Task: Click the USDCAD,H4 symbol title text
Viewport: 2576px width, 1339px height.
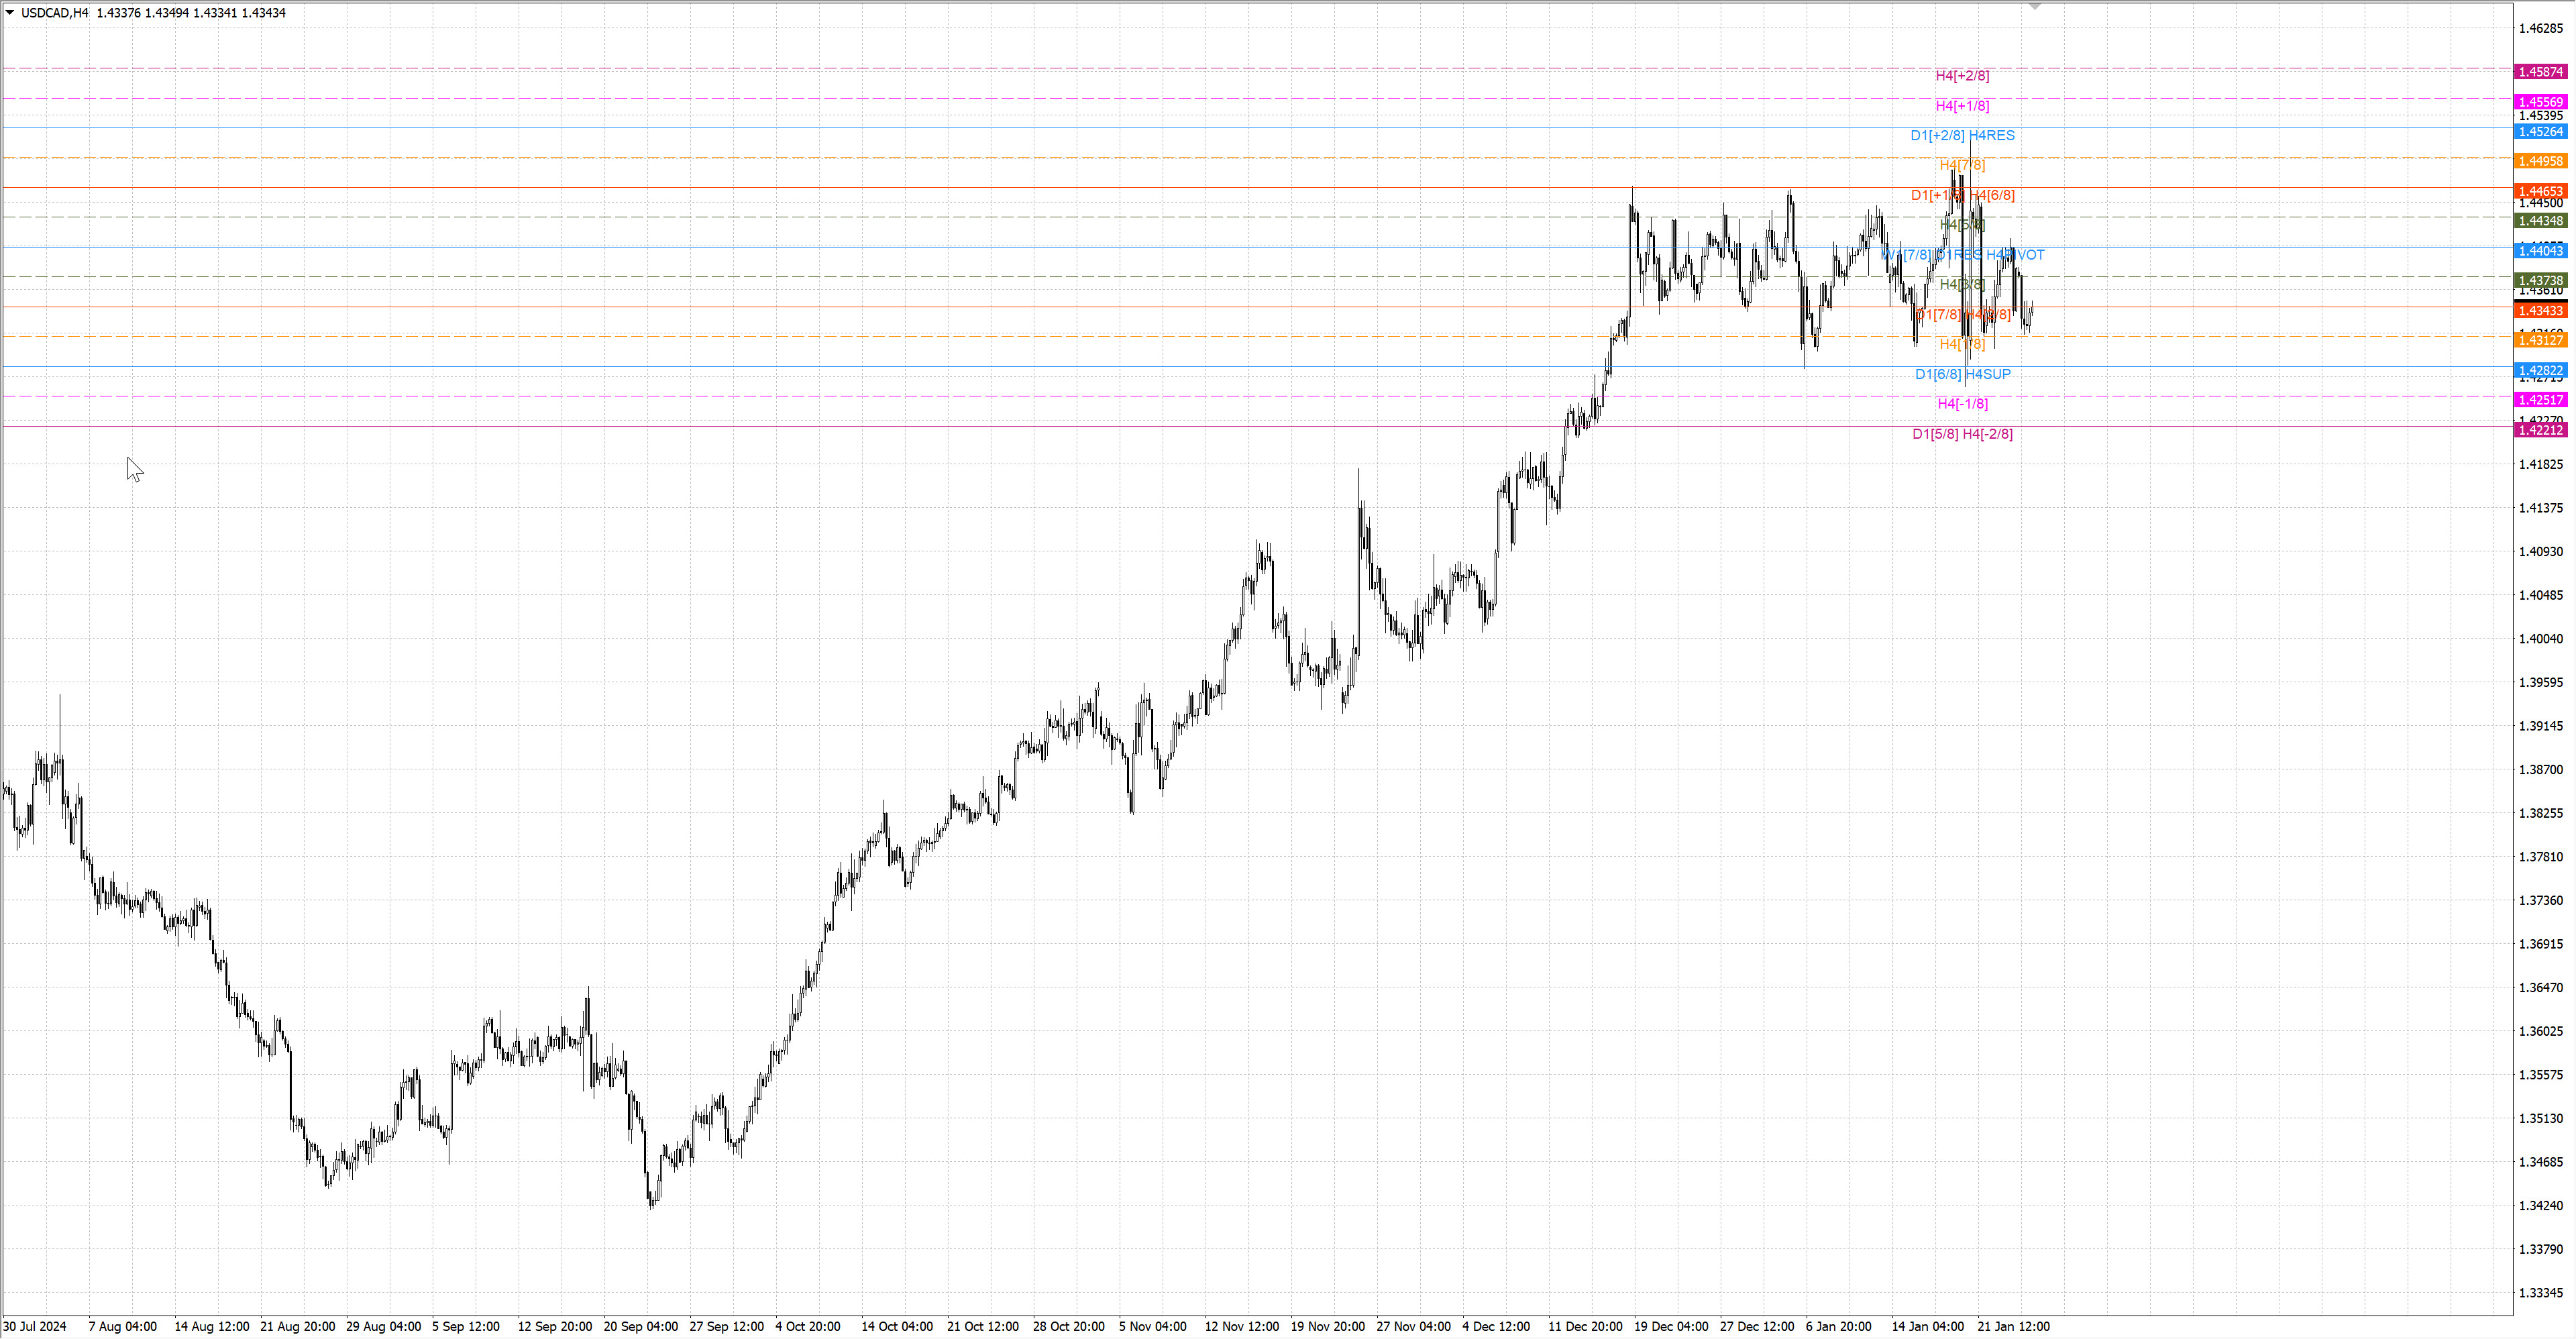Action: tap(55, 13)
